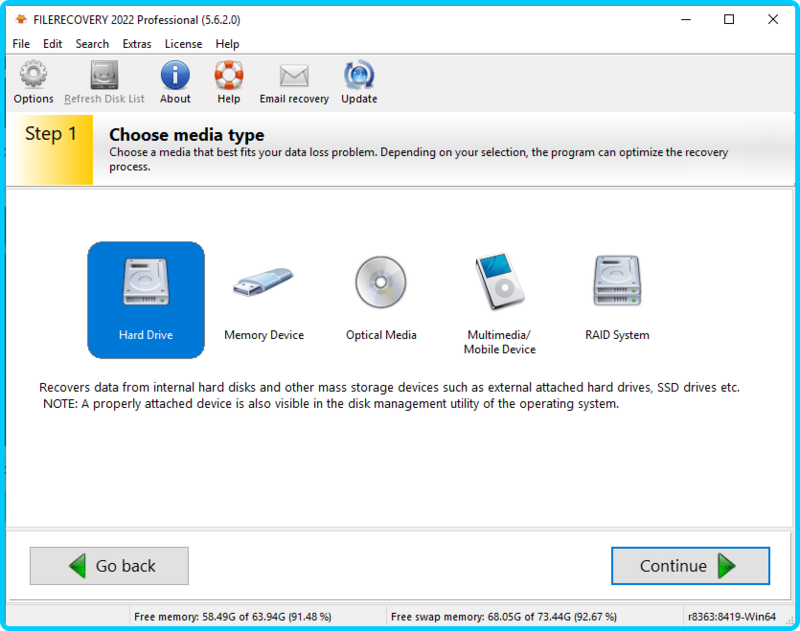Click the Step 1 label
Viewport: 800px width, 631px height.
tap(51, 134)
